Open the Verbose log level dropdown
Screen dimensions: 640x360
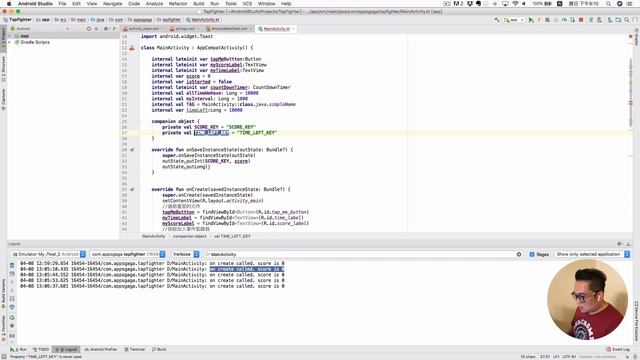(x=185, y=254)
